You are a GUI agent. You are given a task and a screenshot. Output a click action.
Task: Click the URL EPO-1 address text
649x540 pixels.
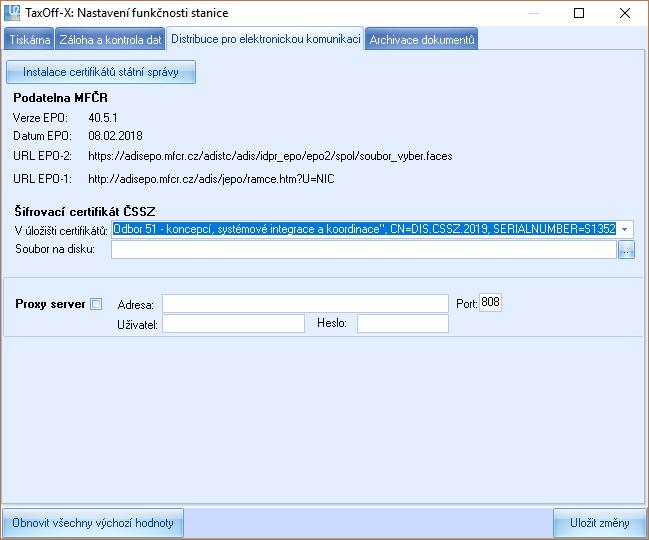211,179
